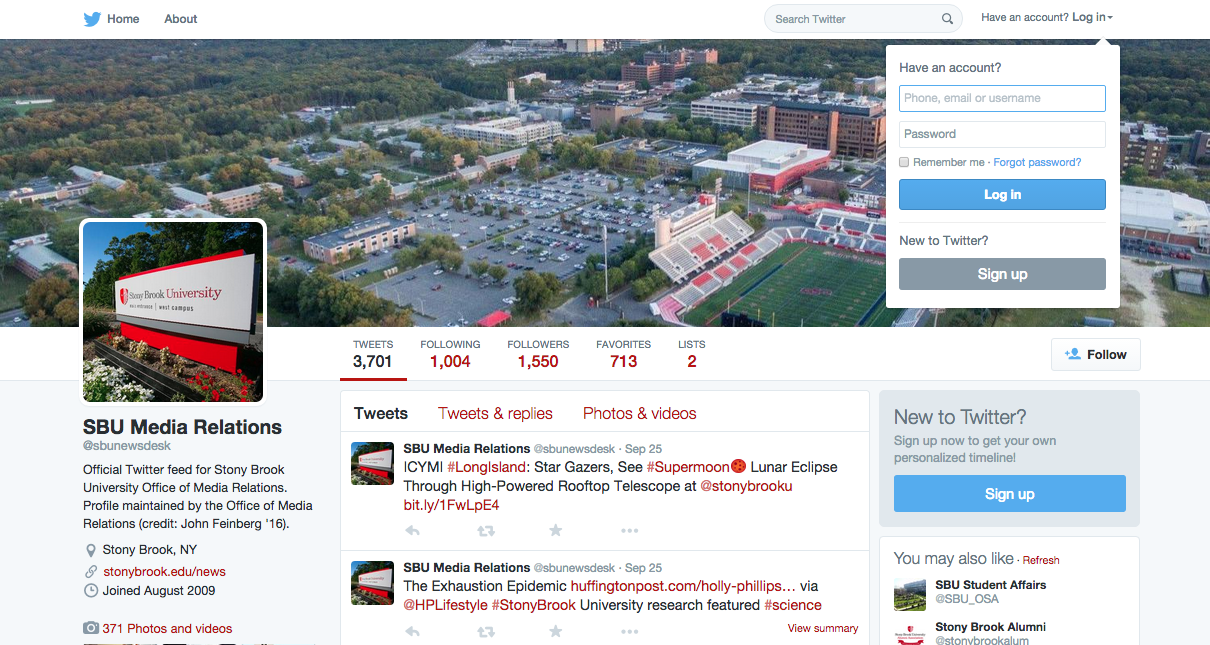The image size is (1210, 645).
Task: Open the About page link
Action: (x=181, y=19)
